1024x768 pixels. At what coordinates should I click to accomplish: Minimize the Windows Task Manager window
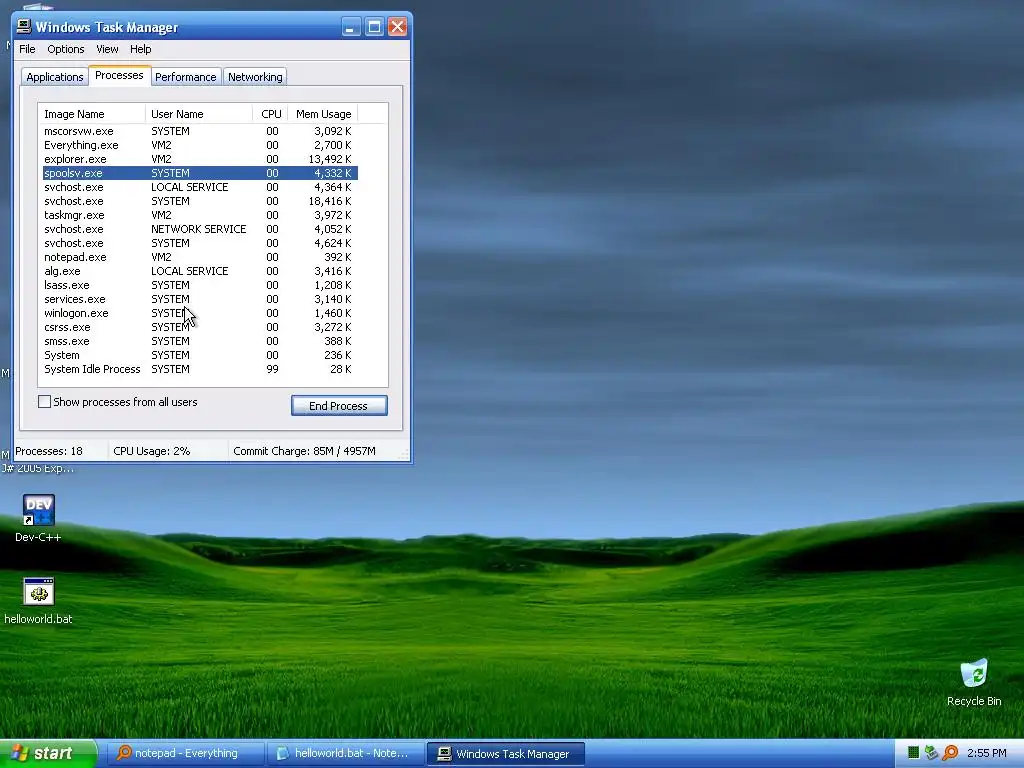click(351, 27)
